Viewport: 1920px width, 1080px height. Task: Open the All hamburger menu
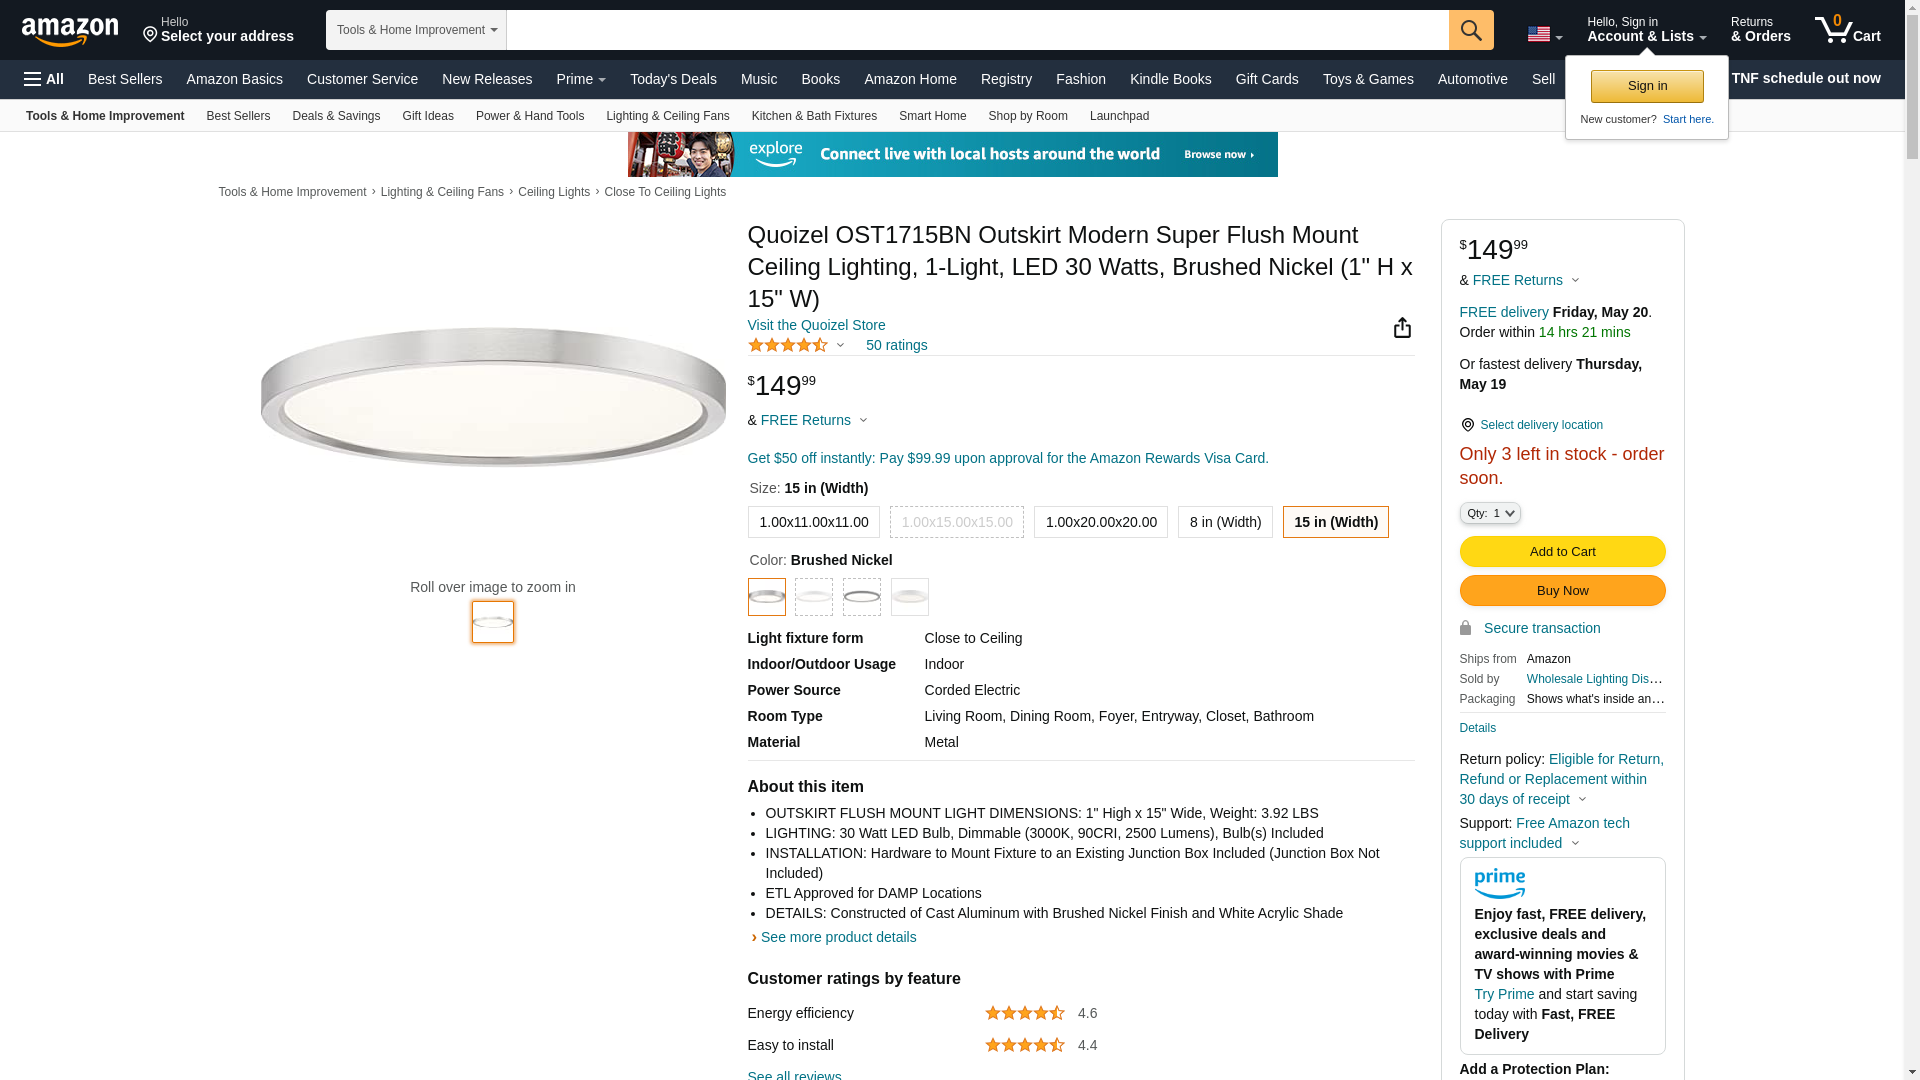pos(44,79)
